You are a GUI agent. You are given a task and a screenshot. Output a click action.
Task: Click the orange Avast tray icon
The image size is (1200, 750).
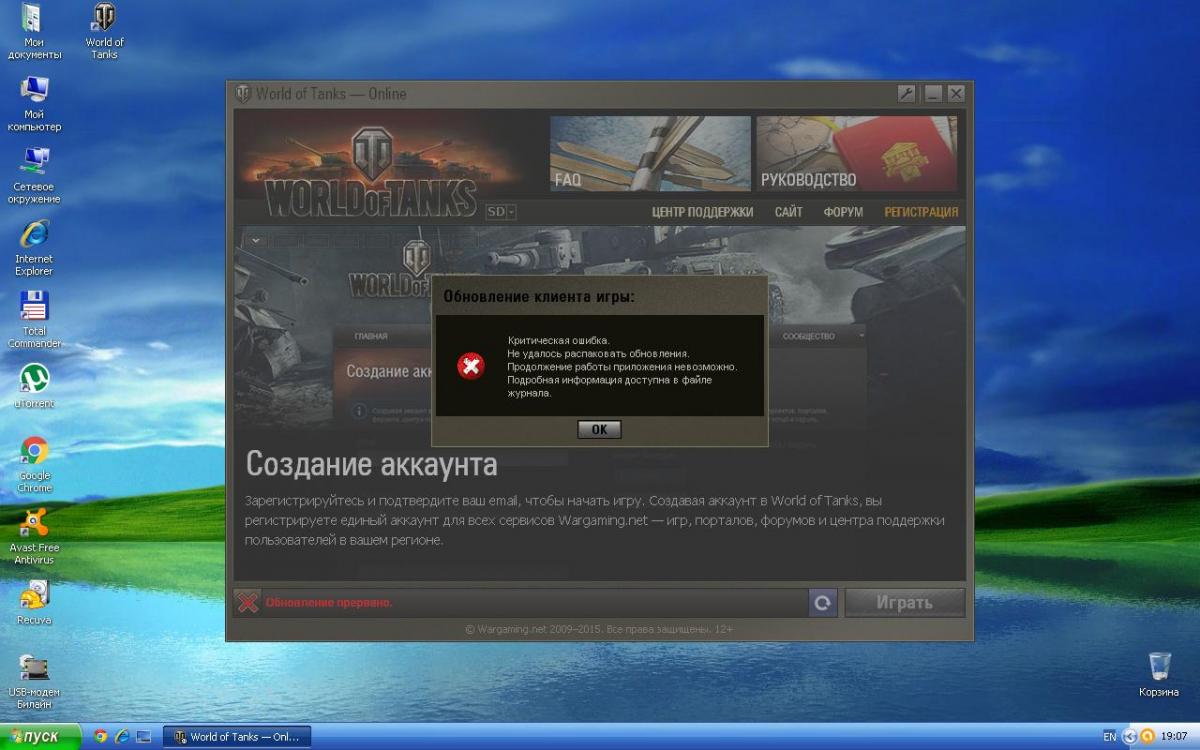coord(1147,737)
